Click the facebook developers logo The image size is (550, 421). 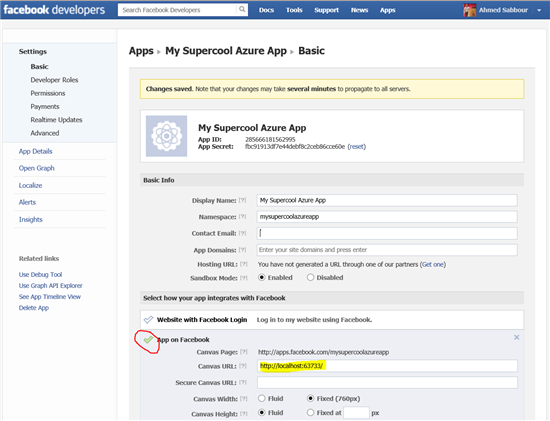tap(54, 10)
